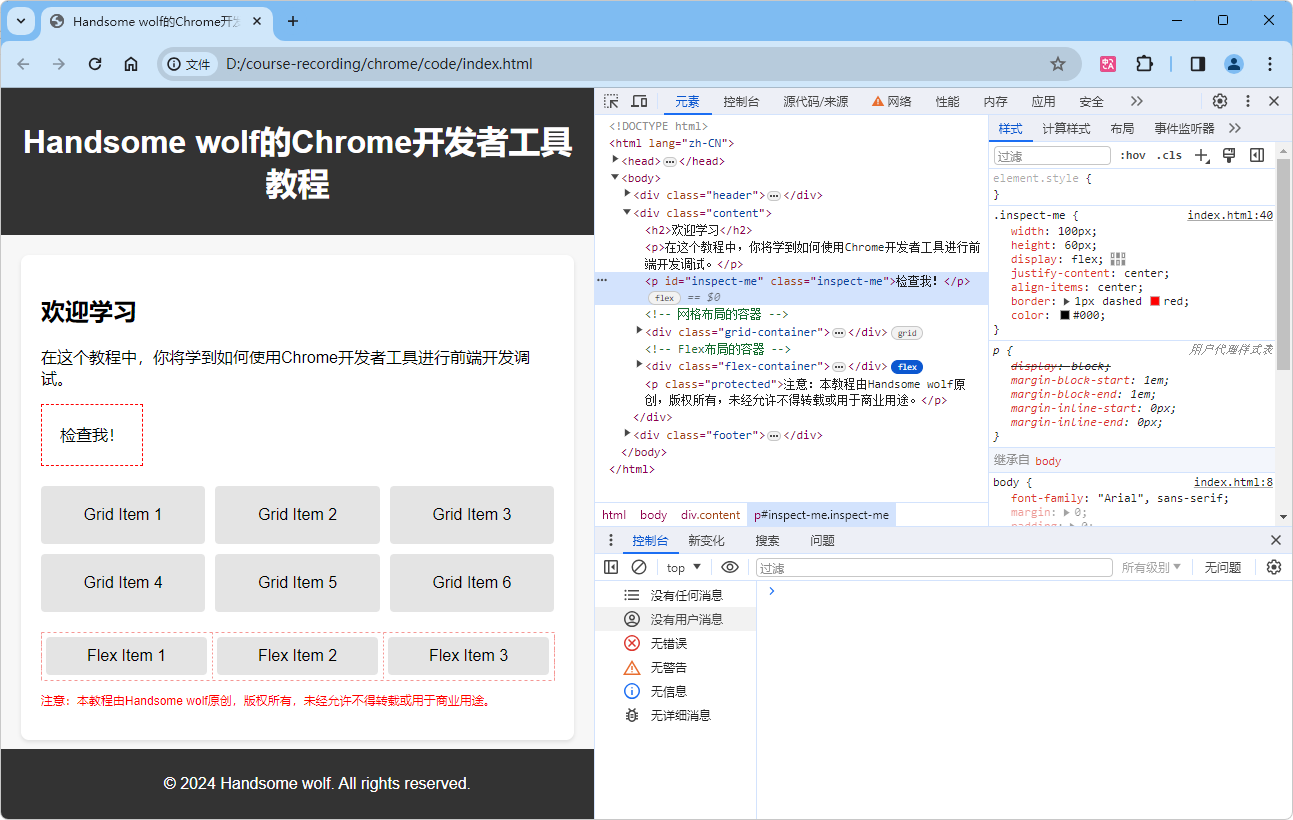Open the tab search dropdown arrow
Screen dimensions: 1293x820
click(20, 21)
